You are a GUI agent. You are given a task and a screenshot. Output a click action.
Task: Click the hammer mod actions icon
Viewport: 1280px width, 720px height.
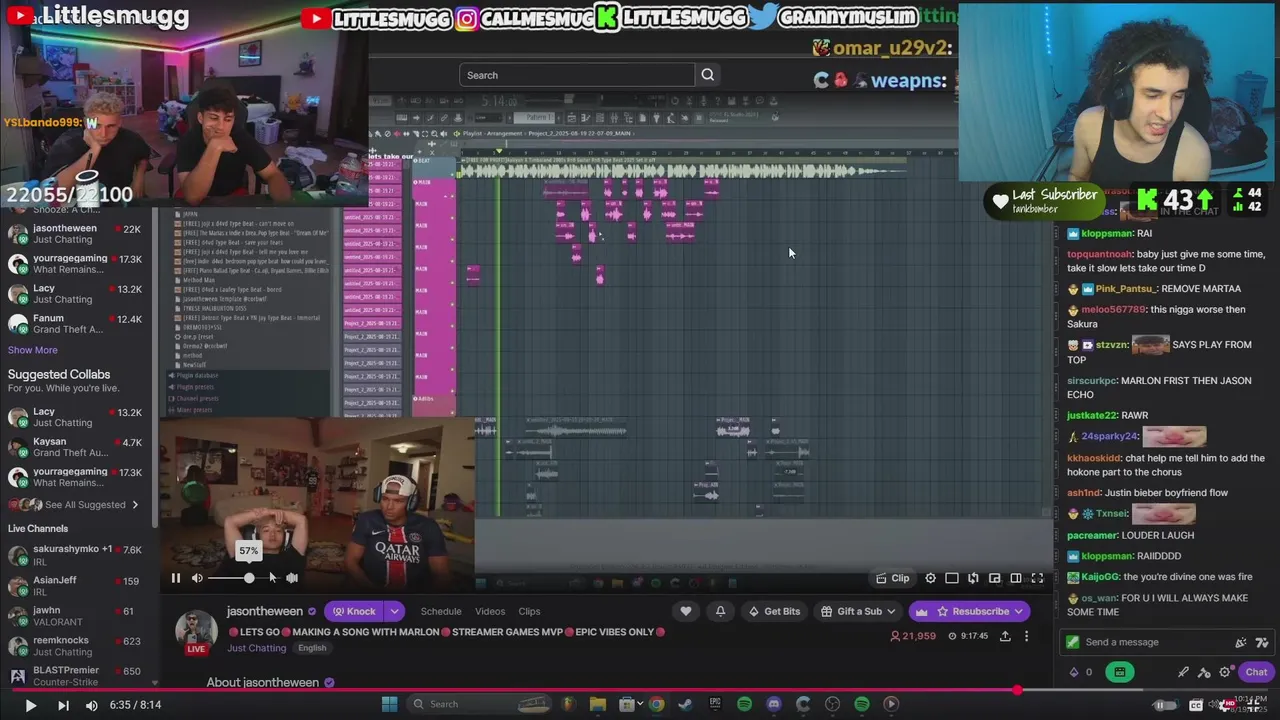point(1204,672)
